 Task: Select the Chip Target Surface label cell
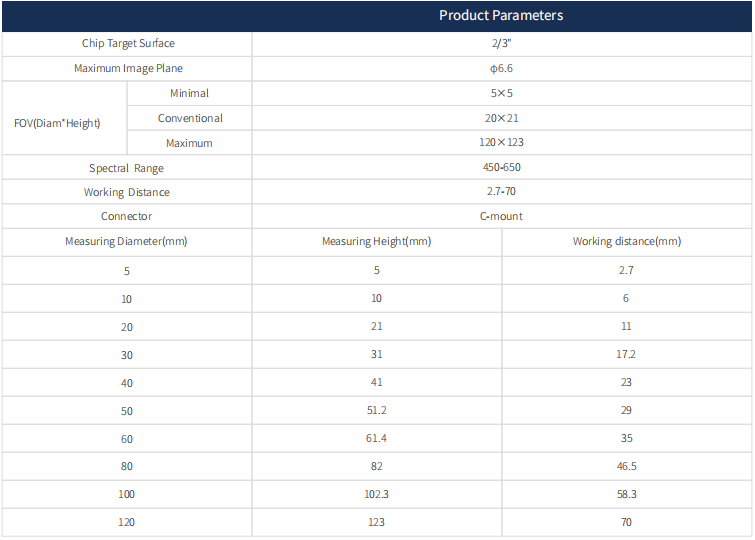(x=128, y=44)
